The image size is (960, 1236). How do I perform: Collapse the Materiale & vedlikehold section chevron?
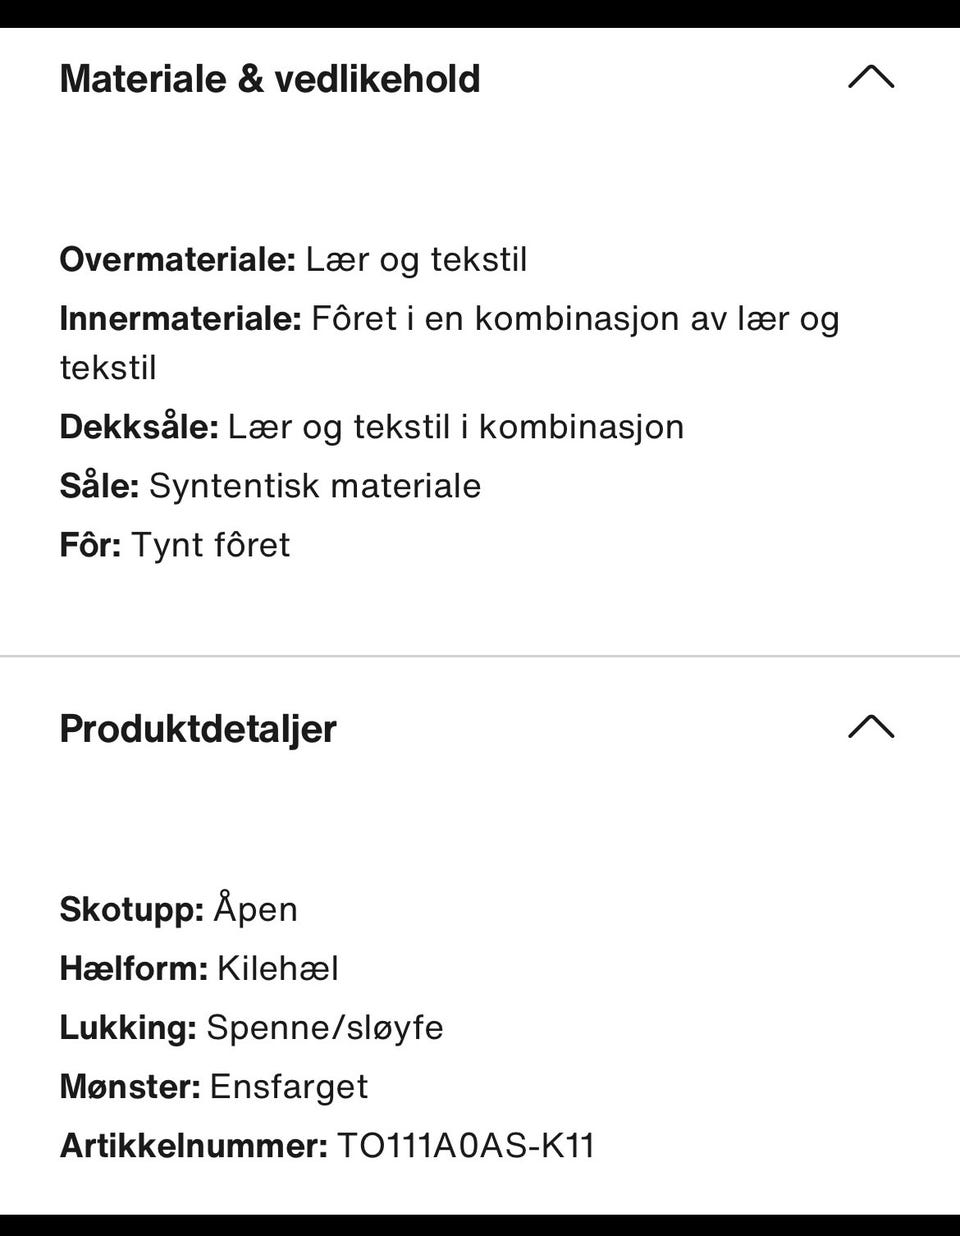871,78
